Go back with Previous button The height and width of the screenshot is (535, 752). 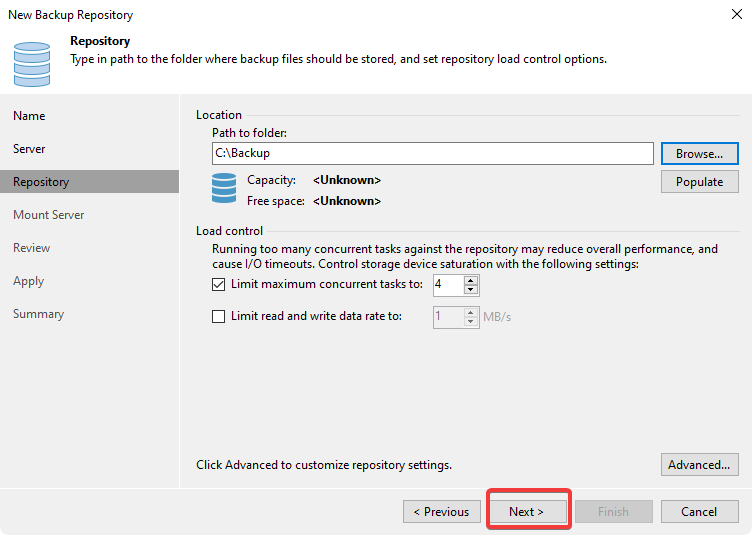pos(441,511)
